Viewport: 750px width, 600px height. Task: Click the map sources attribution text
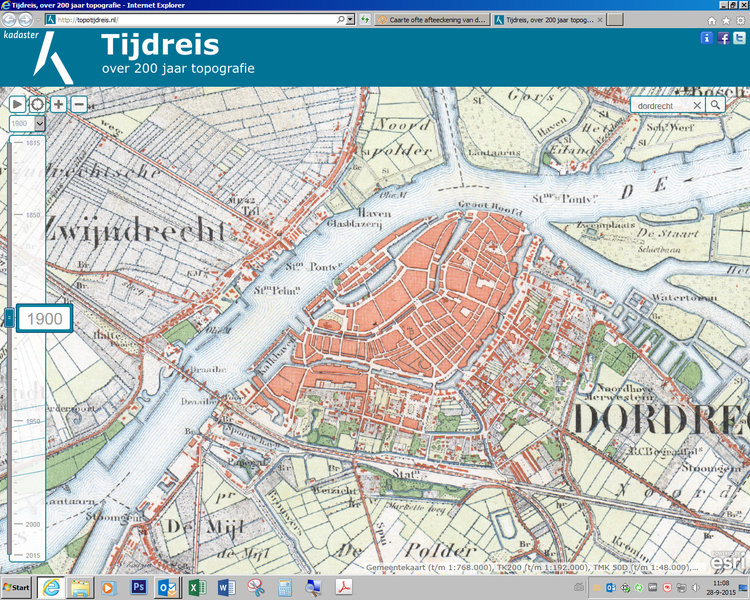pyautogui.click(x=532, y=567)
